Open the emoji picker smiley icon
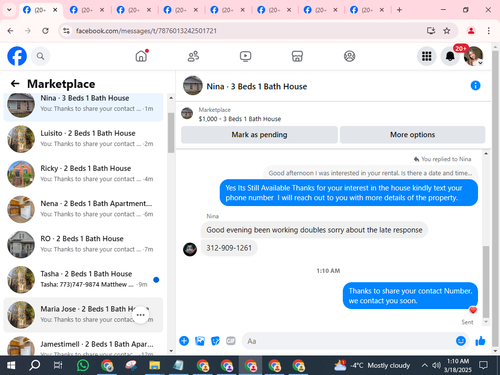Screen dimensions: 500x375 click(x=461, y=341)
